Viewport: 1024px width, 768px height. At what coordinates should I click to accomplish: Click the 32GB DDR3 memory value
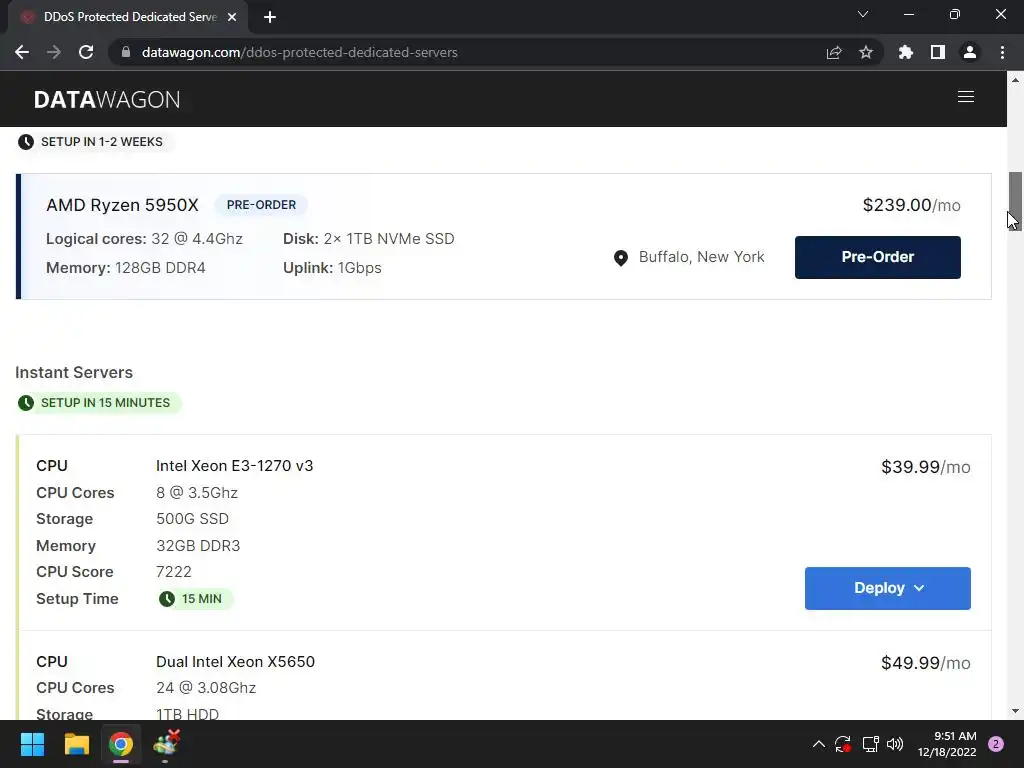198,546
